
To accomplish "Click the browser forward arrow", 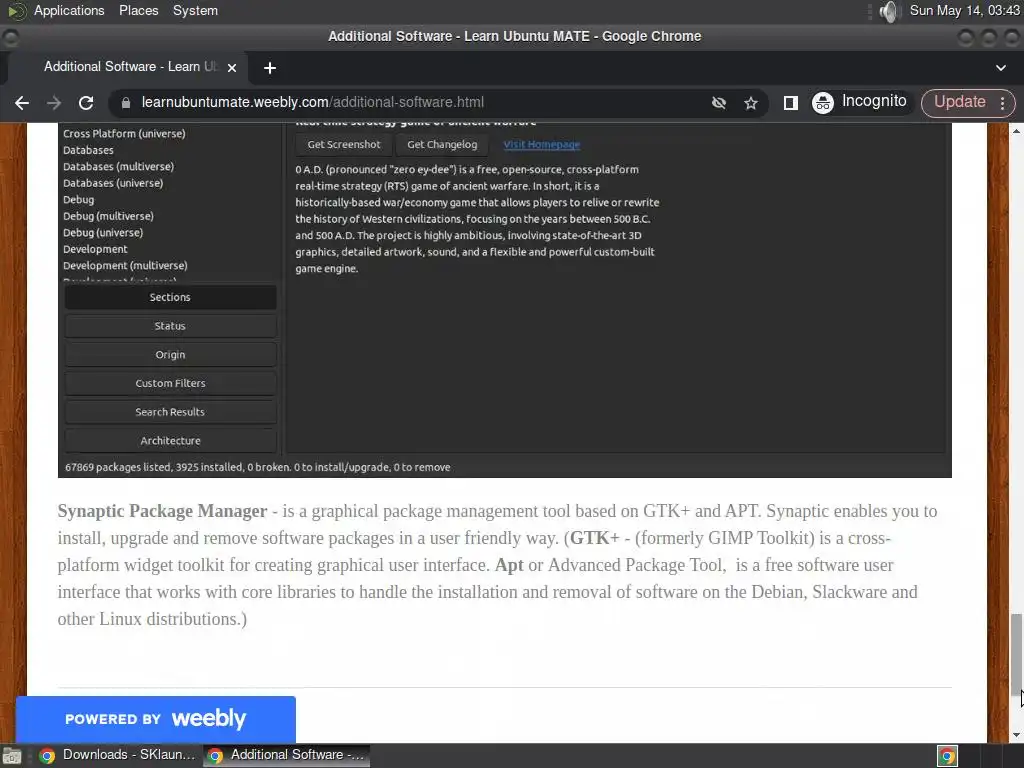I will coord(54,103).
